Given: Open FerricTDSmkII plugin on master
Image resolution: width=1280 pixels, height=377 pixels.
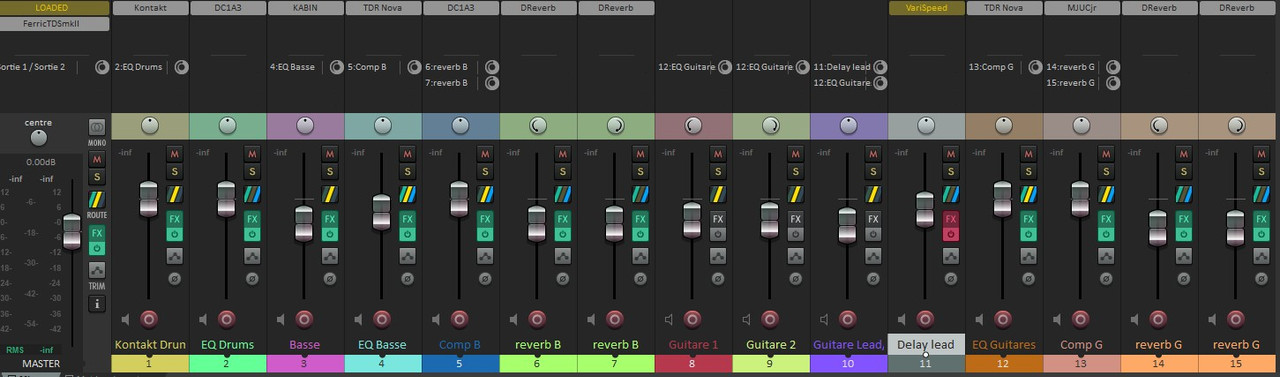Looking at the screenshot, I should (x=54, y=24).
